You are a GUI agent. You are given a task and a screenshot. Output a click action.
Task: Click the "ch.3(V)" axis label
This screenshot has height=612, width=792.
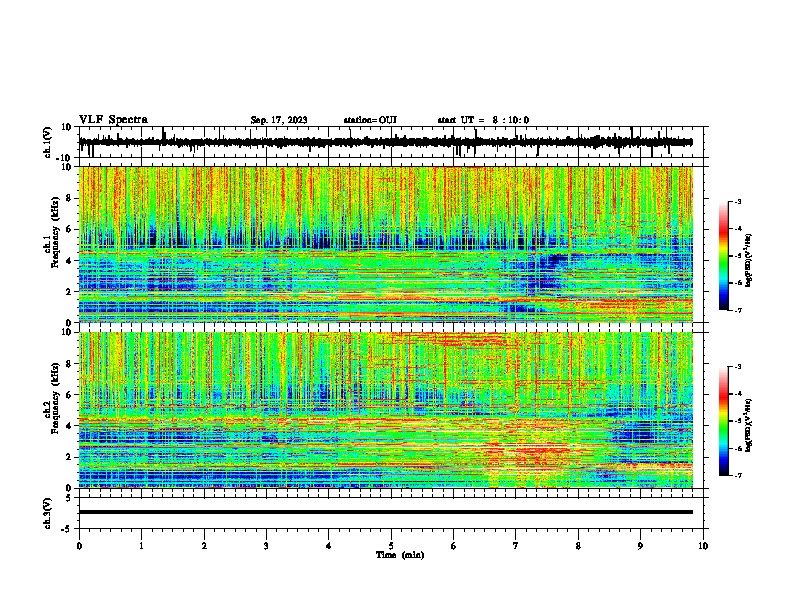(x=48, y=513)
